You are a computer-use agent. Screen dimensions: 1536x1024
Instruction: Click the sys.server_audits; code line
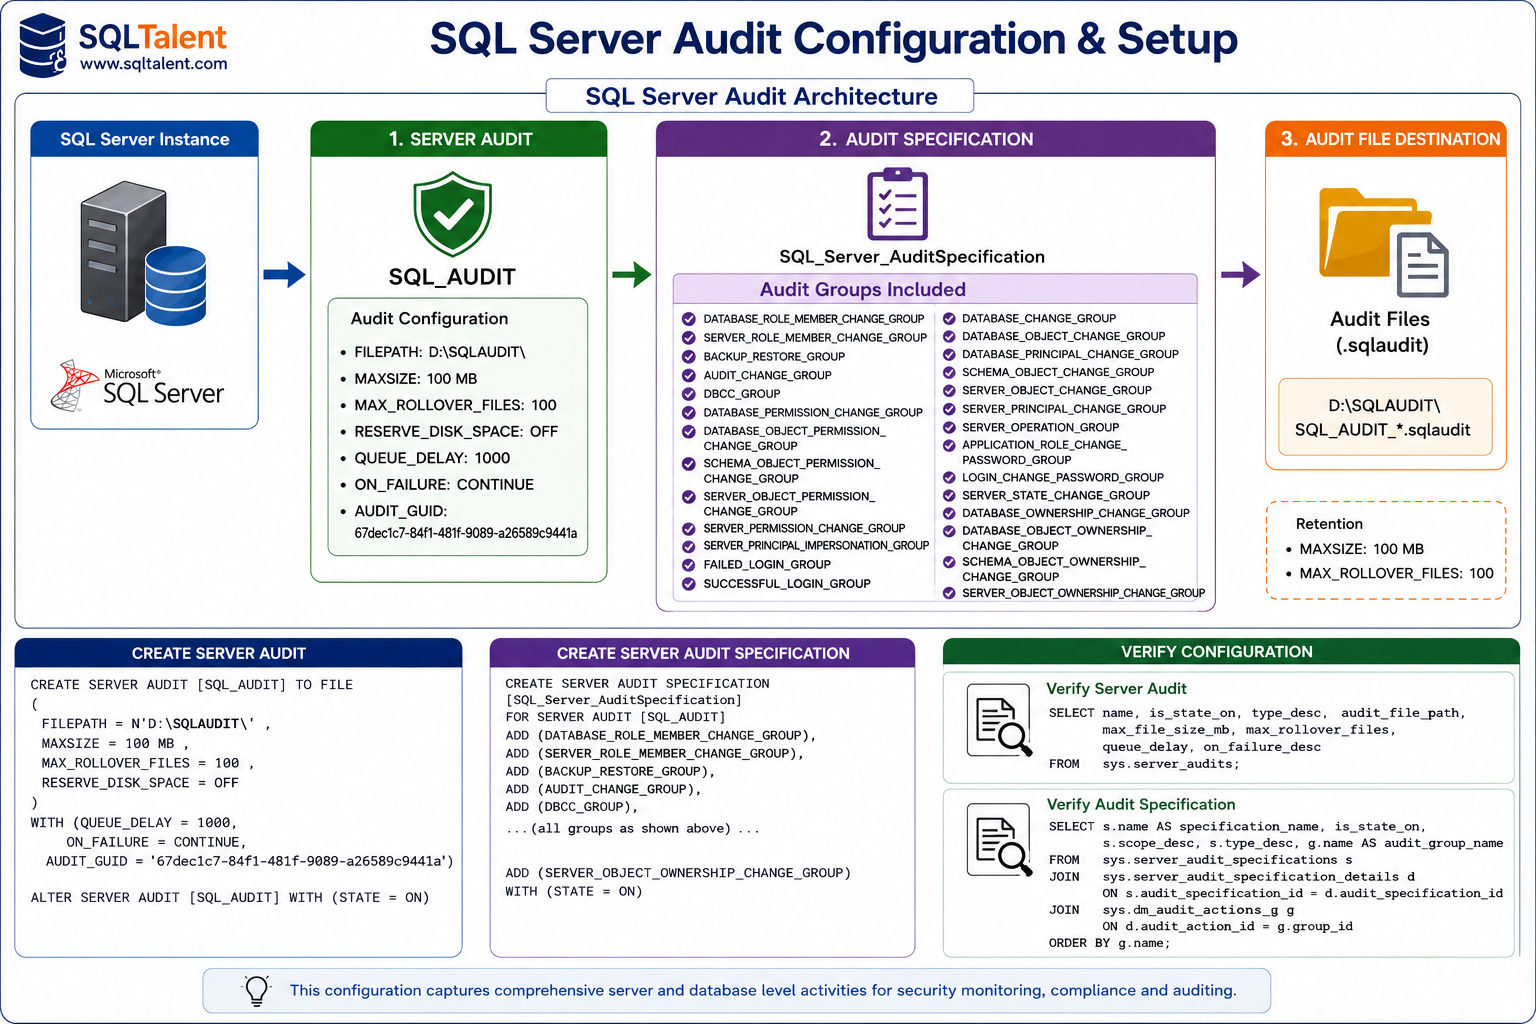(1144, 764)
